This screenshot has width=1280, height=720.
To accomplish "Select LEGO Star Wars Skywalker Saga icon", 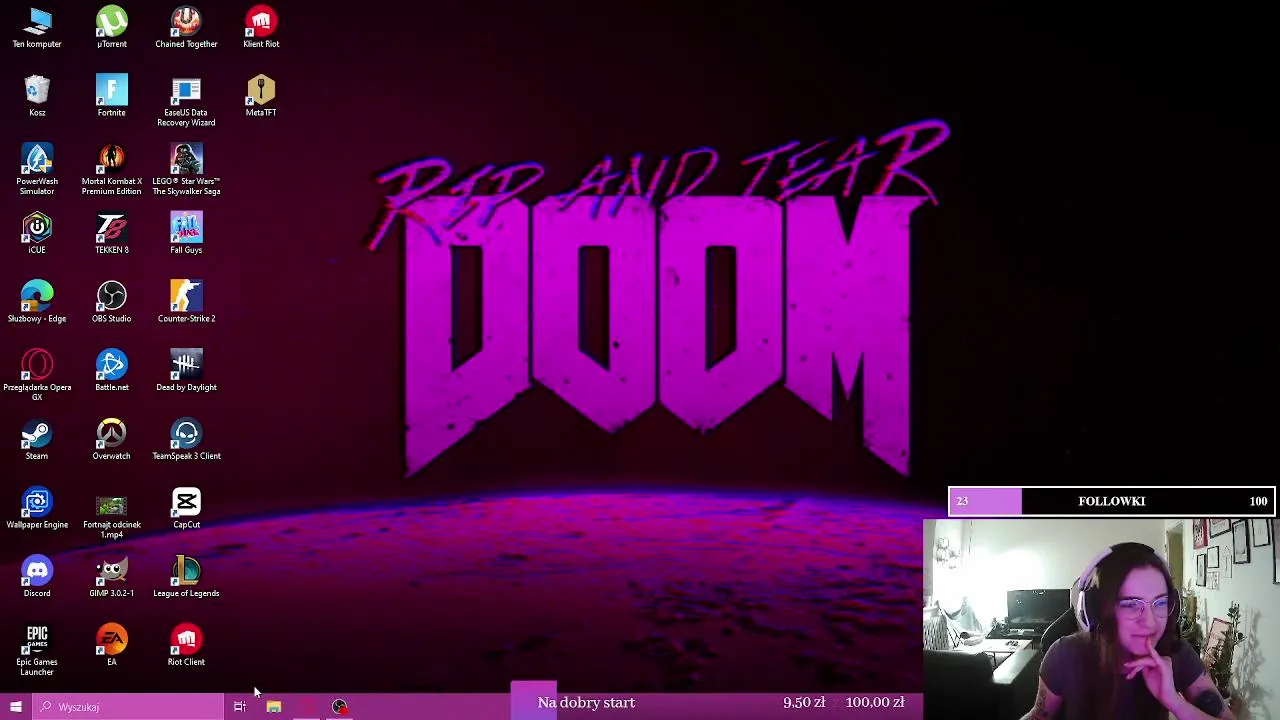I will click(x=186, y=169).
